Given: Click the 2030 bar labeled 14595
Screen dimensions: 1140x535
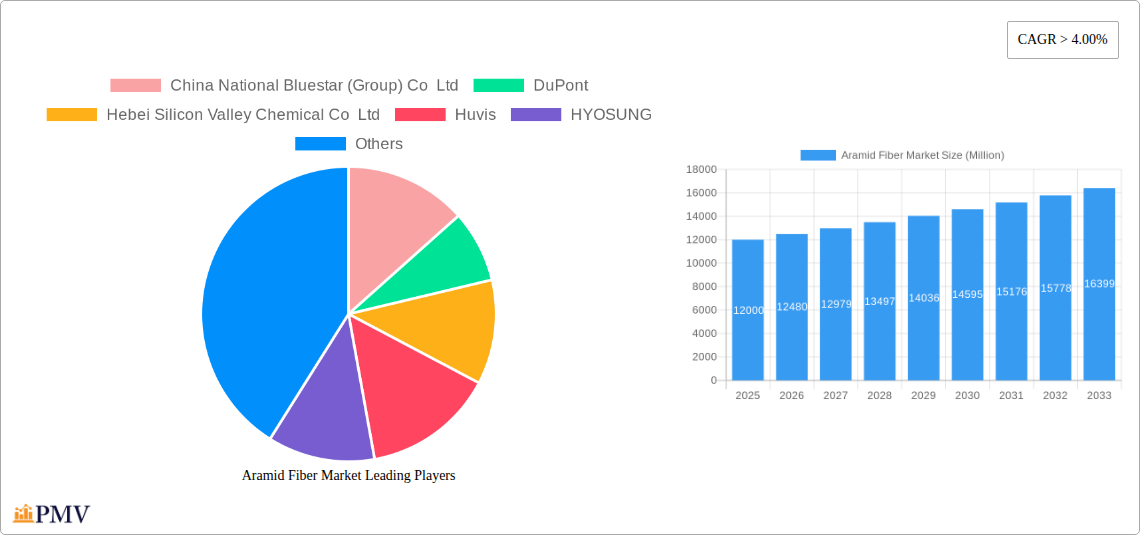Looking at the screenshot, I should point(968,295).
